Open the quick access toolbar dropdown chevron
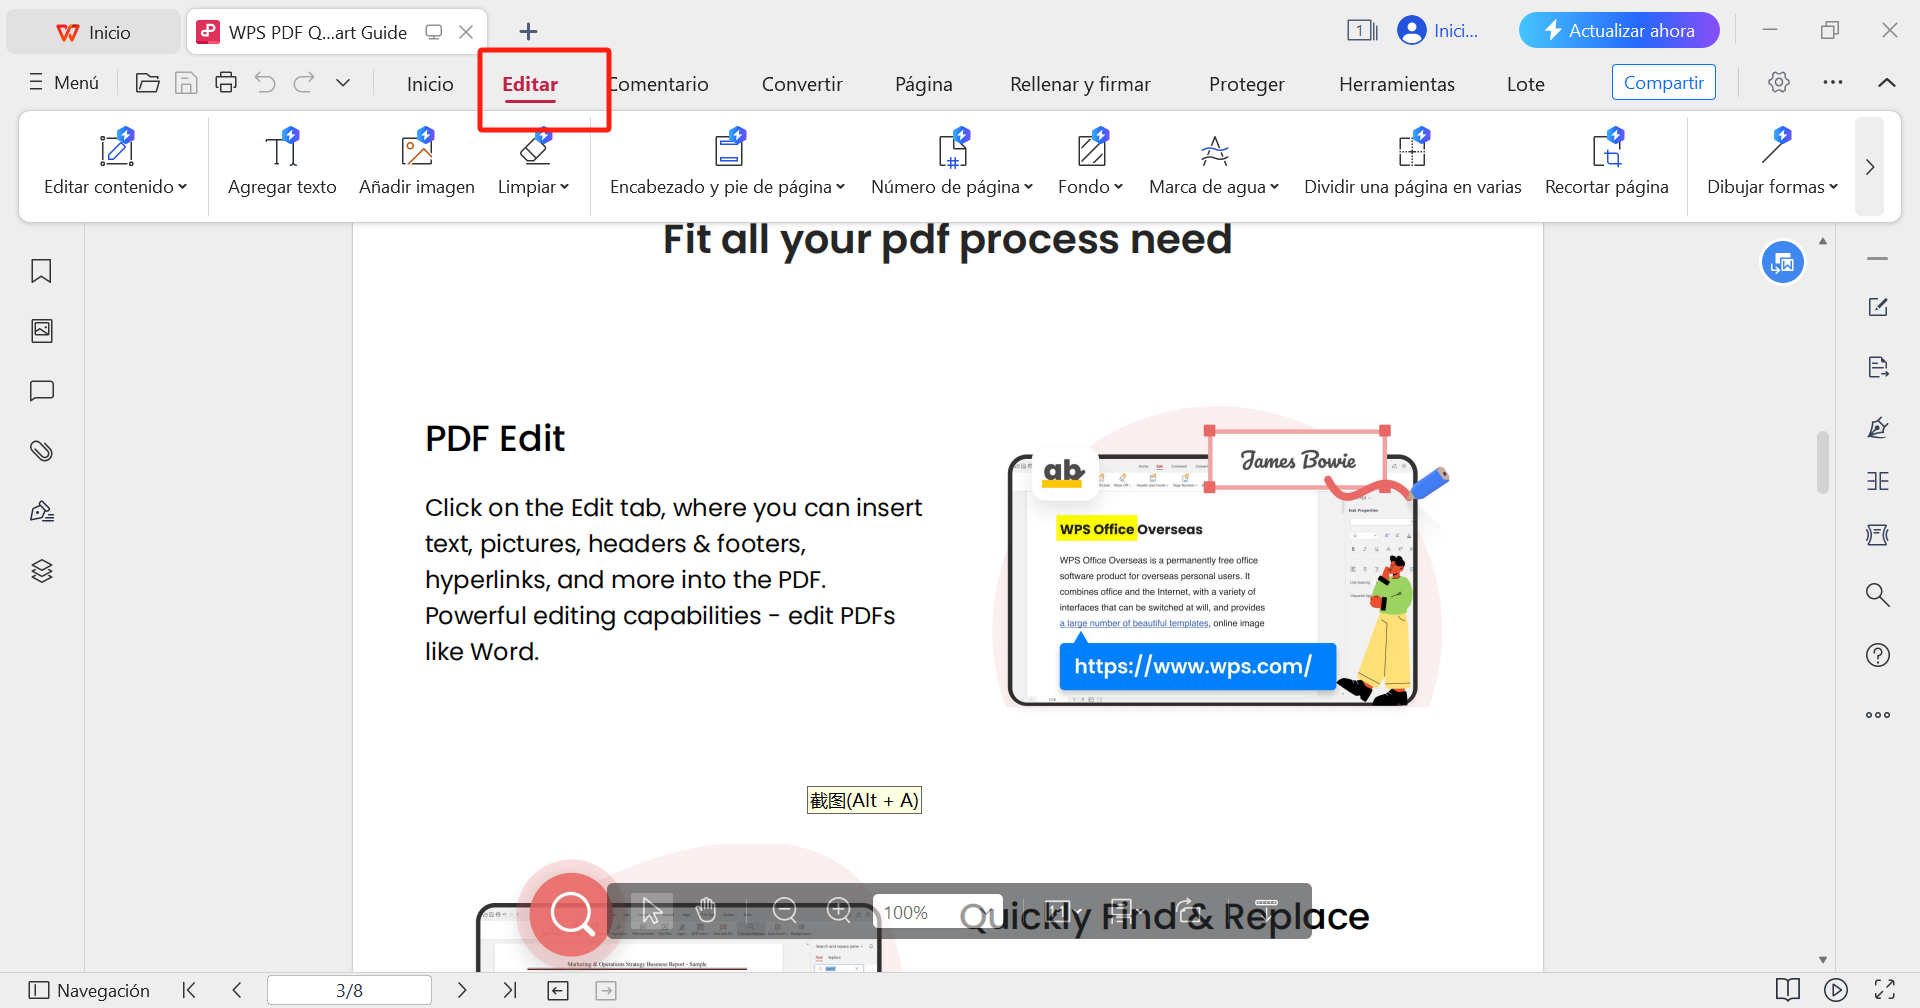 click(x=343, y=83)
